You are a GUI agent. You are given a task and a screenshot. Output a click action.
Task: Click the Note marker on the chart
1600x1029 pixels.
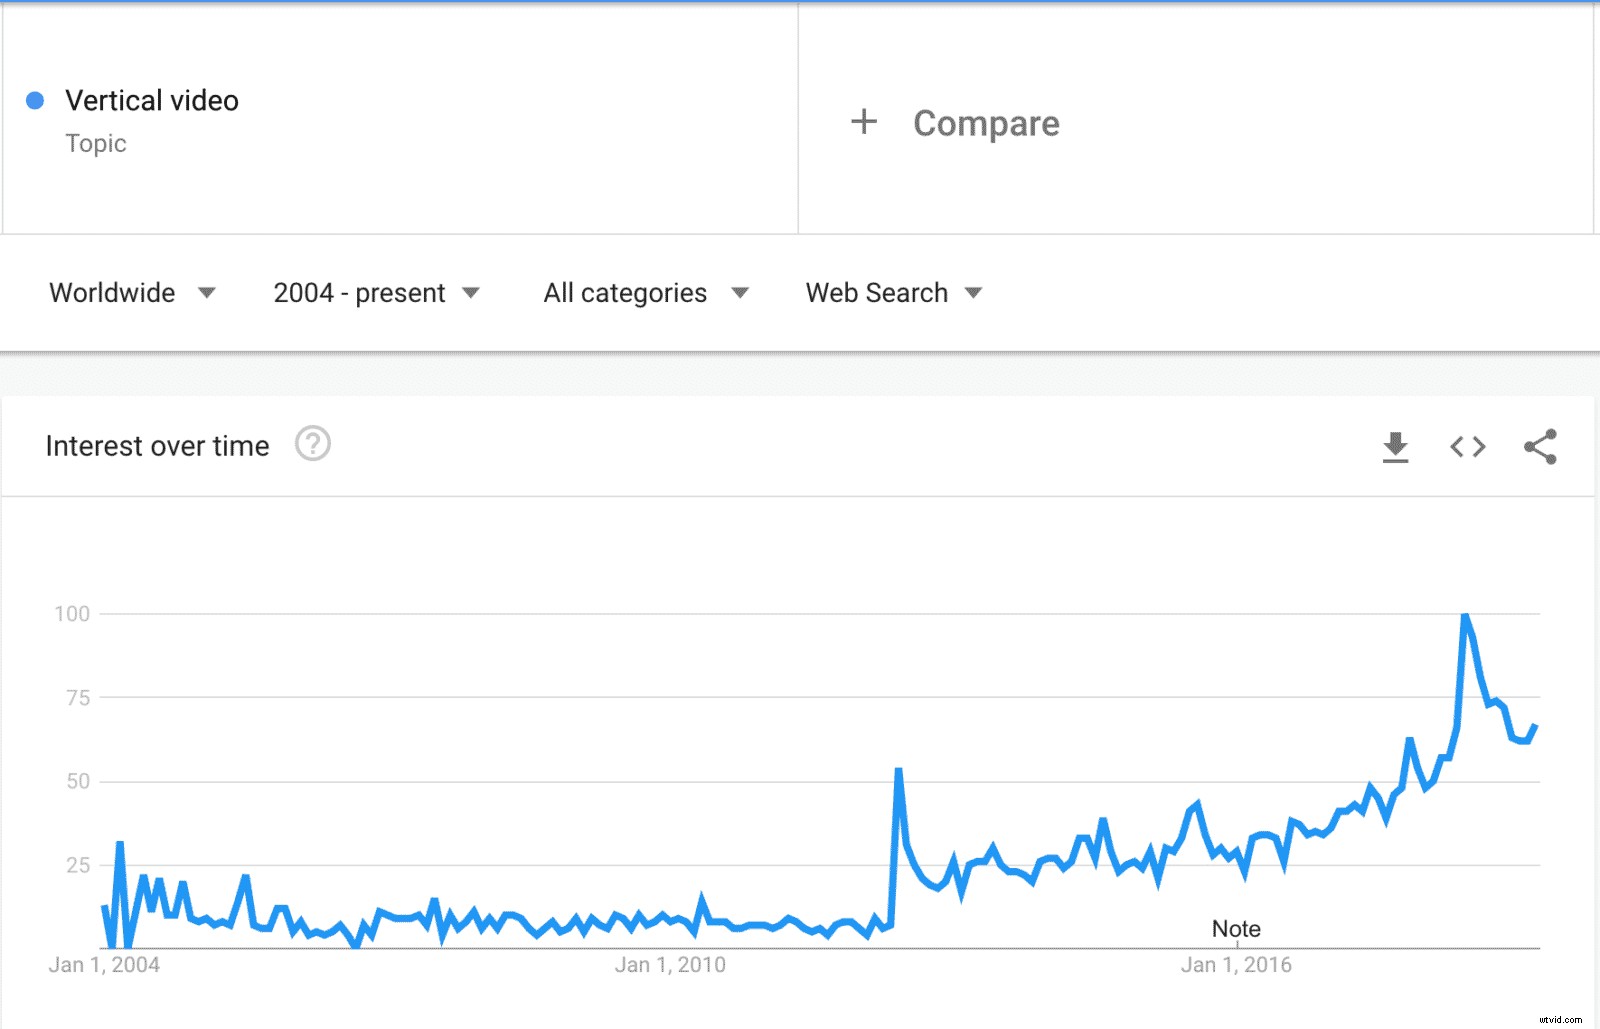click(x=1236, y=929)
